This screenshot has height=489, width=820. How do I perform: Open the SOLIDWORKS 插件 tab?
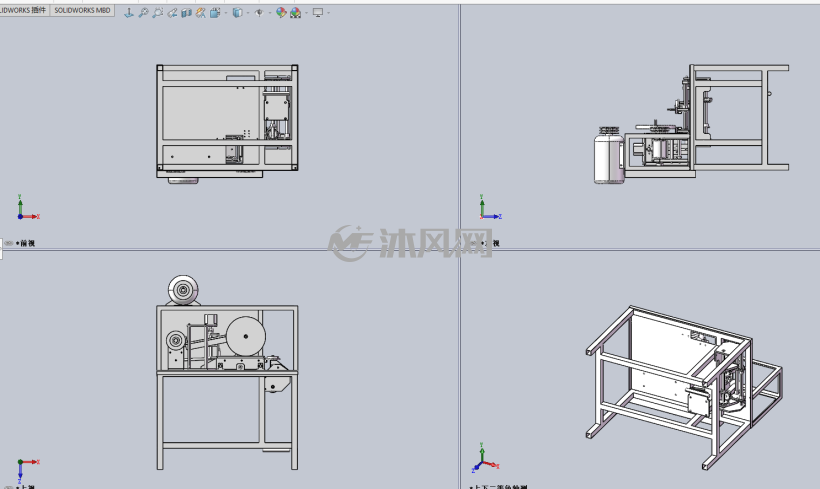(x=23, y=10)
